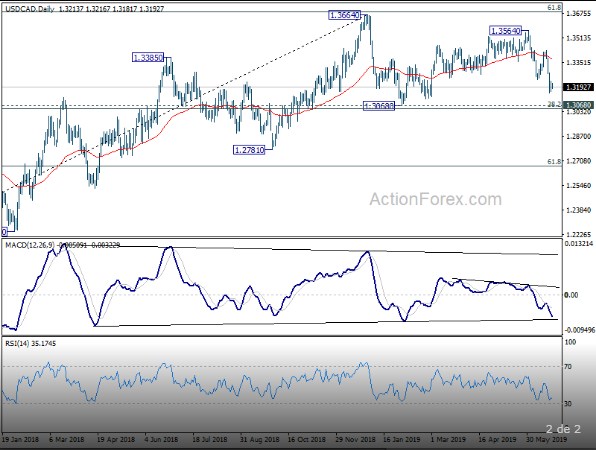Image resolution: width=596 pixels, height=450 pixels.
Task: Click the 6 Mar 2018 date label
Action: [x=67, y=439]
